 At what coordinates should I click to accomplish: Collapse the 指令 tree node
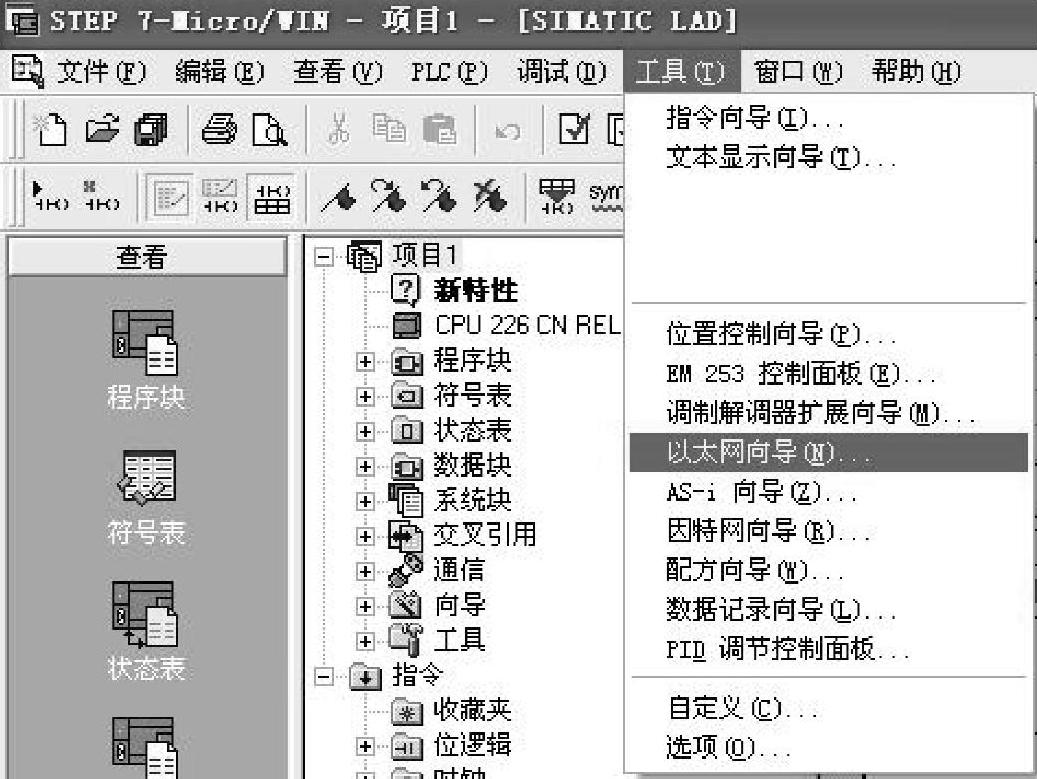tap(323, 676)
